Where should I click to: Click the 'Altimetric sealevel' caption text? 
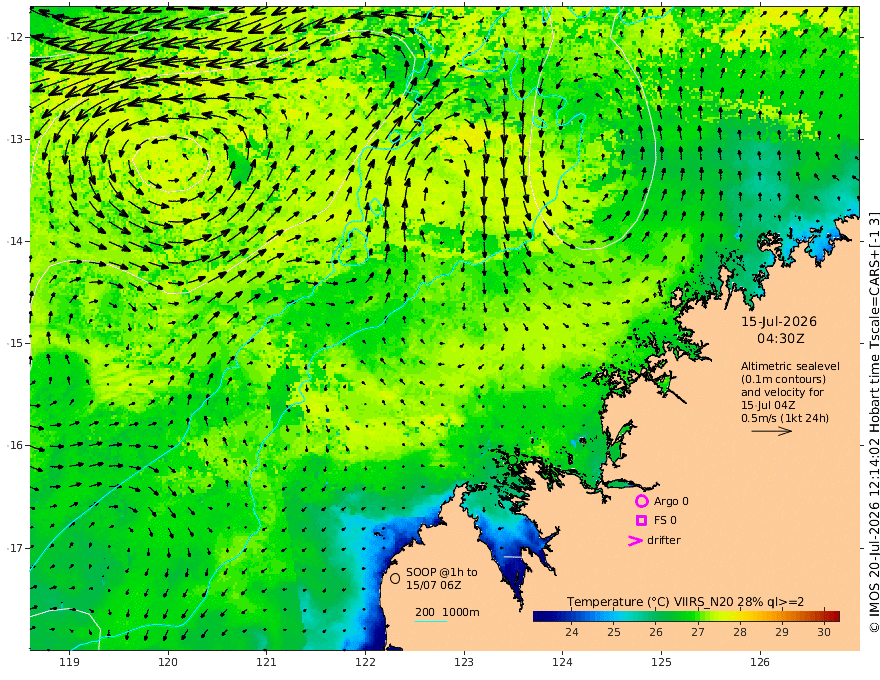pyautogui.click(x=790, y=366)
